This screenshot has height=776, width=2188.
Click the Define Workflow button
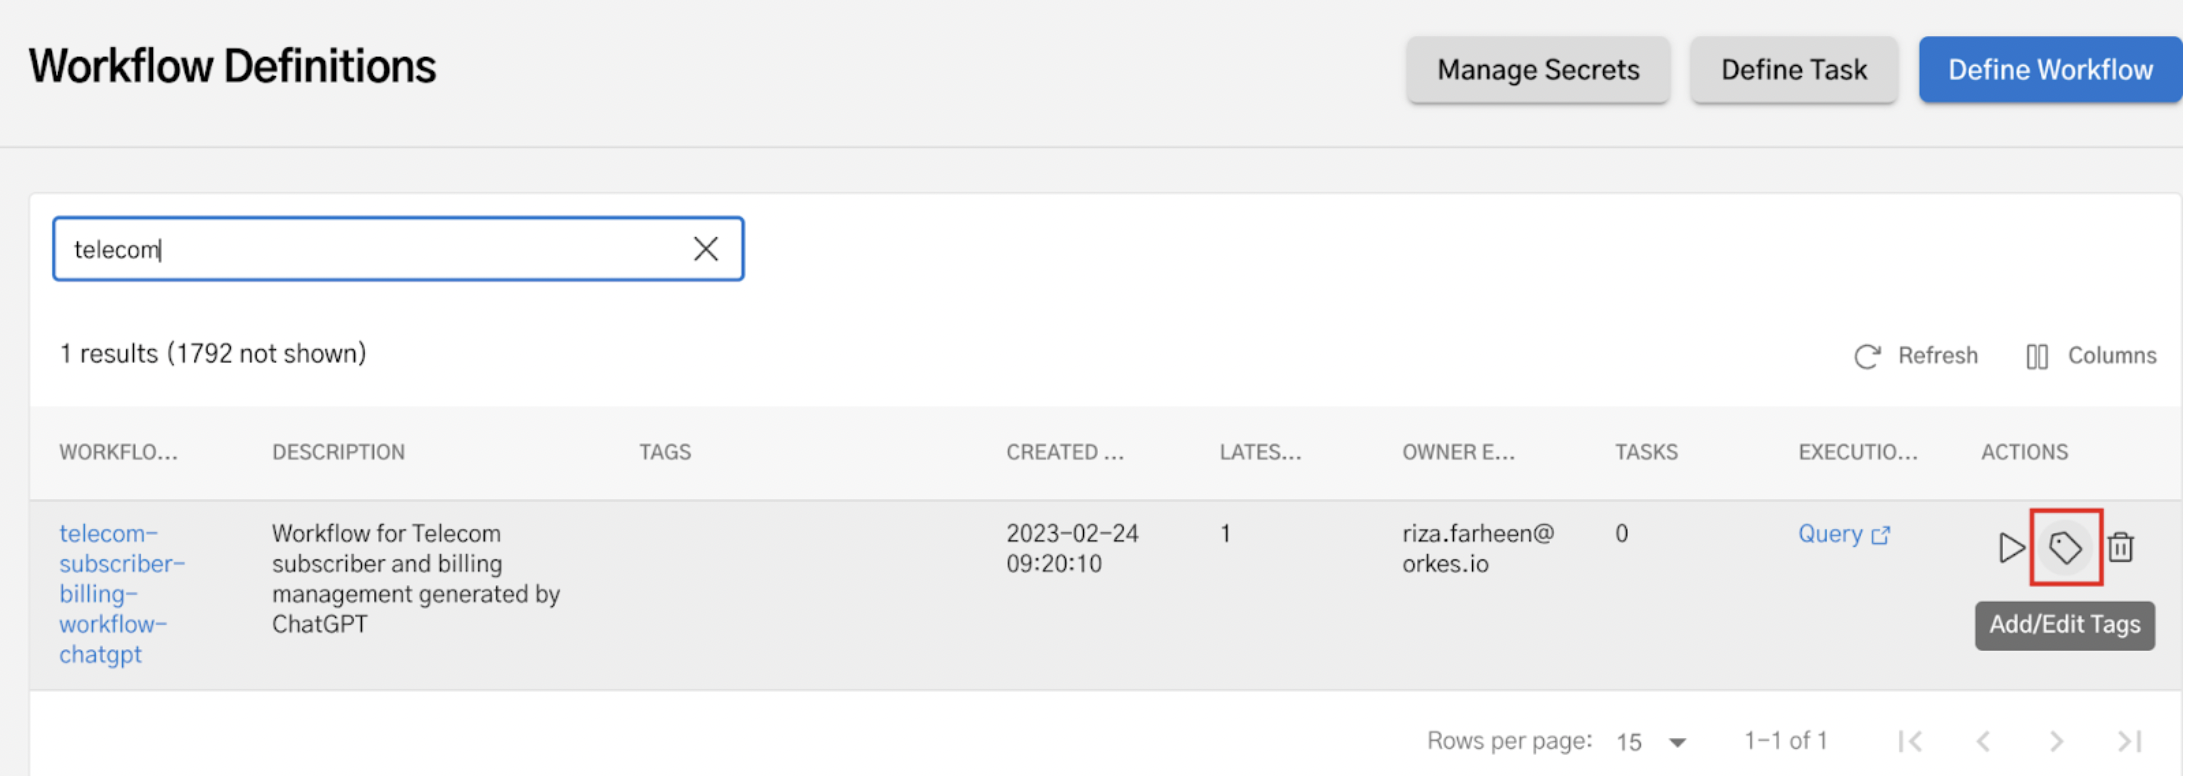click(x=2049, y=69)
